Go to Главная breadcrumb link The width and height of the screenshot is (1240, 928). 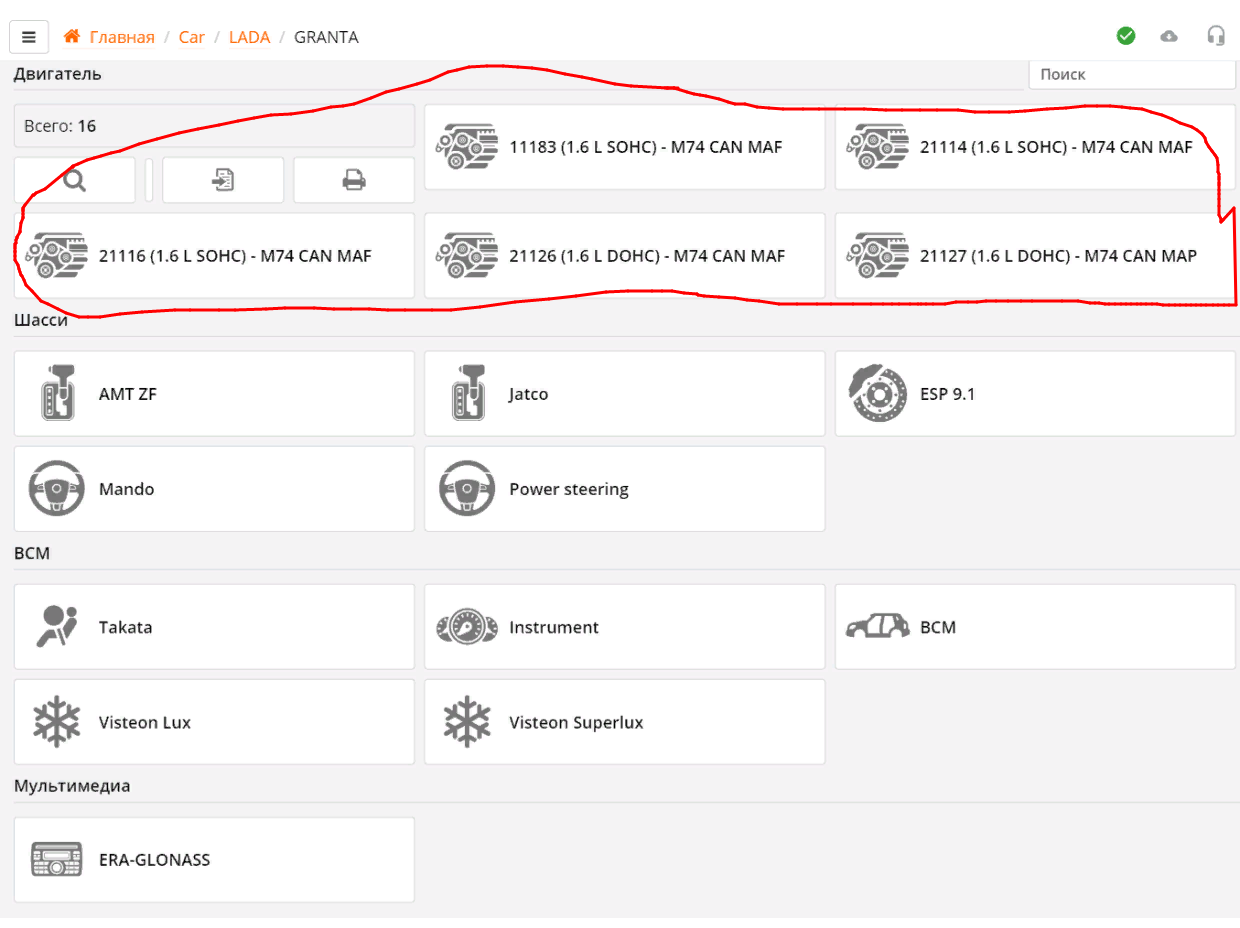coord(122,37)
